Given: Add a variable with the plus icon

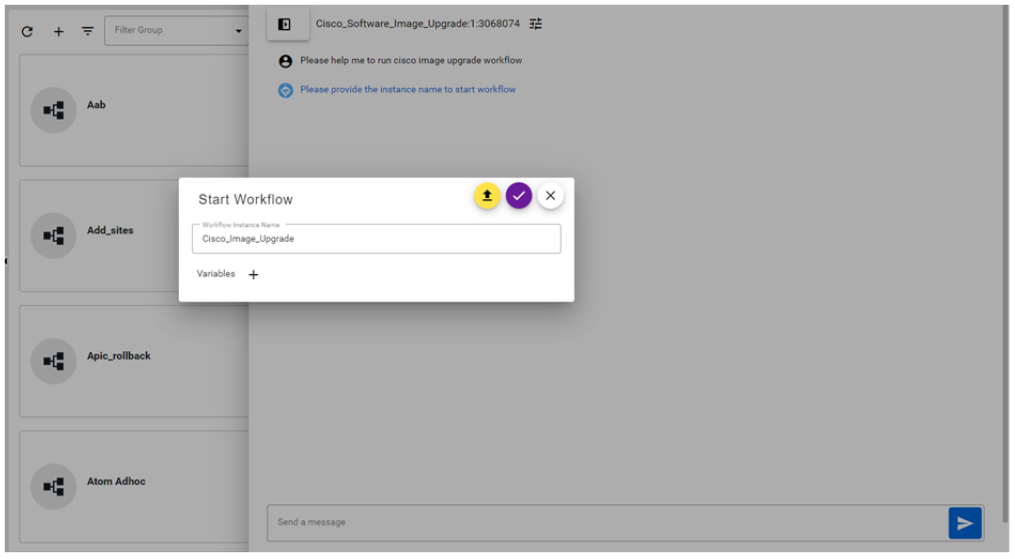Looking at the screenshot, I should pos(253,275).
